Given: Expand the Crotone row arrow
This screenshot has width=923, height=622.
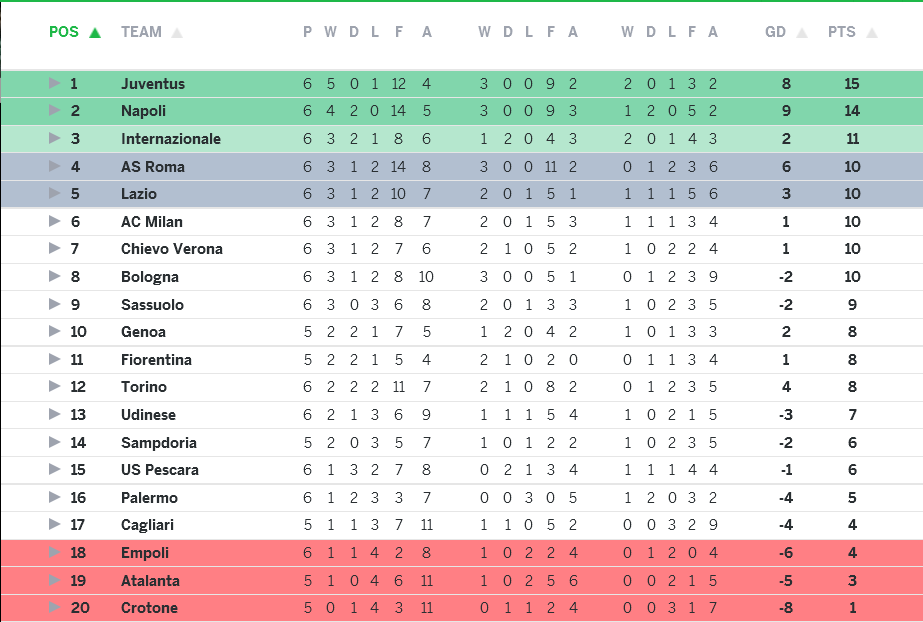Looking at the screenshot, I should 55,607.
